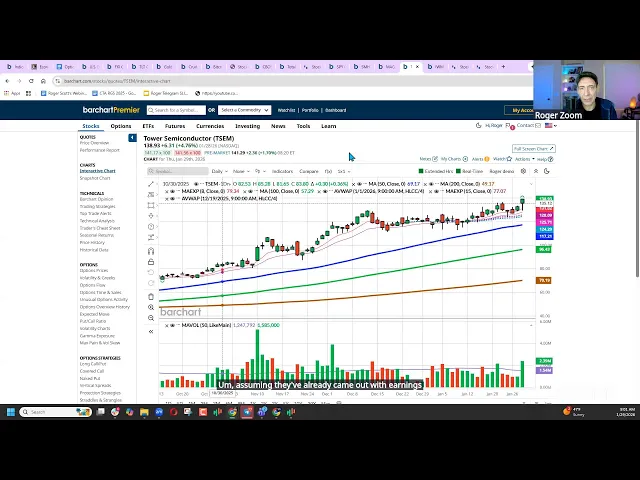Open the 5x5 grid layout dropdown
This screenshot has width=640, height=480.
click(344, 171)
